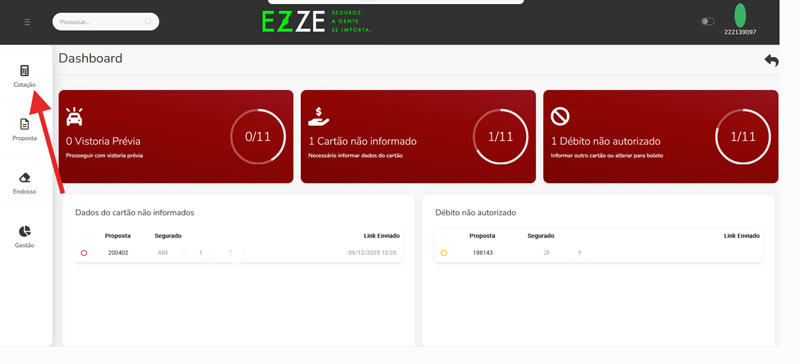Click the Vistoria Prévia car icon
800x364 pixels.
coord(74,117)
